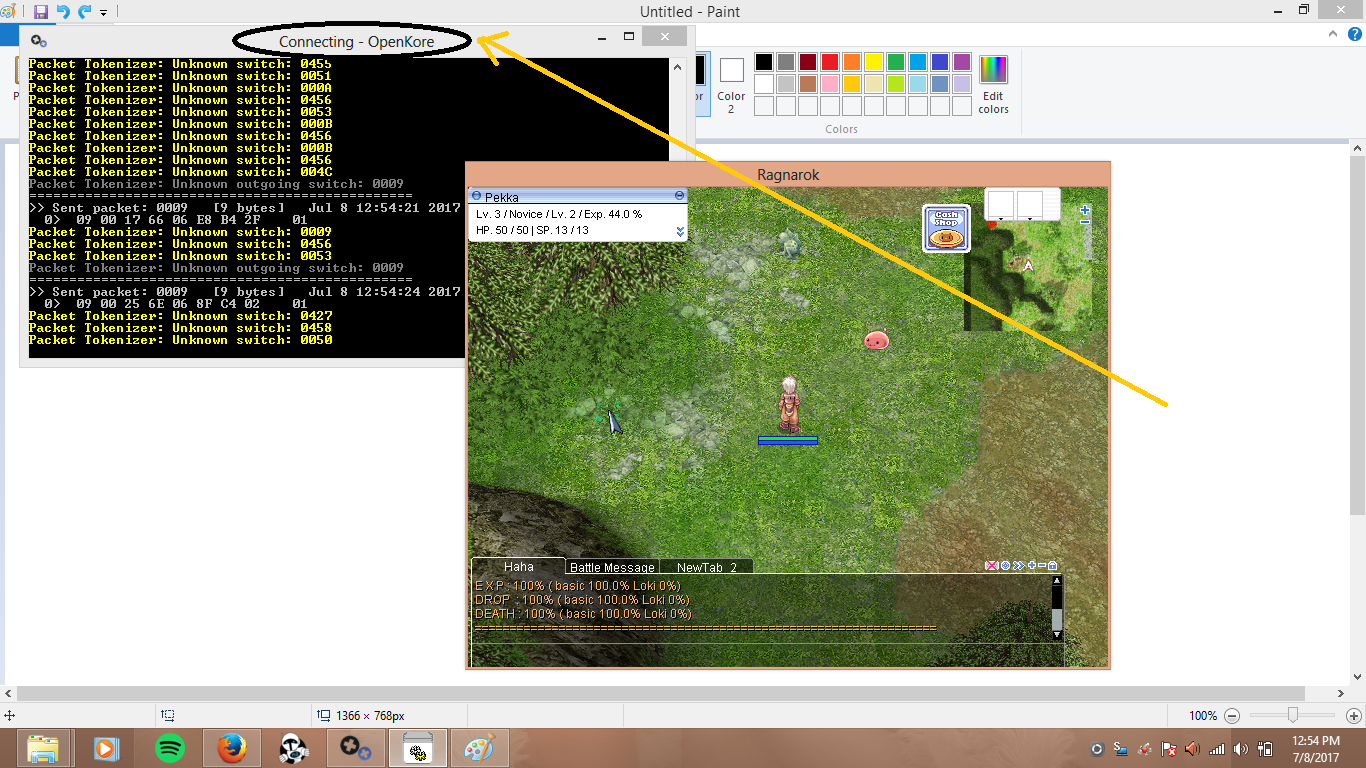Open the taskbar clock showing 12:54 PM

pyautogui.click(x=1315, y=748)
